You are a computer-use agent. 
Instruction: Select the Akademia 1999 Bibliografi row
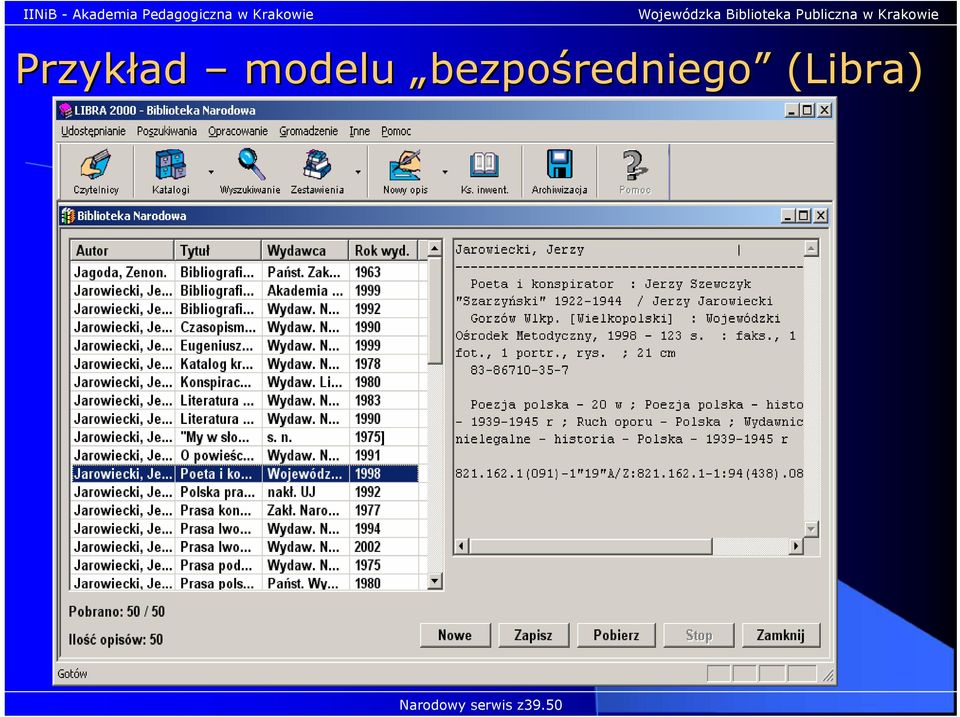pos(245,290)
